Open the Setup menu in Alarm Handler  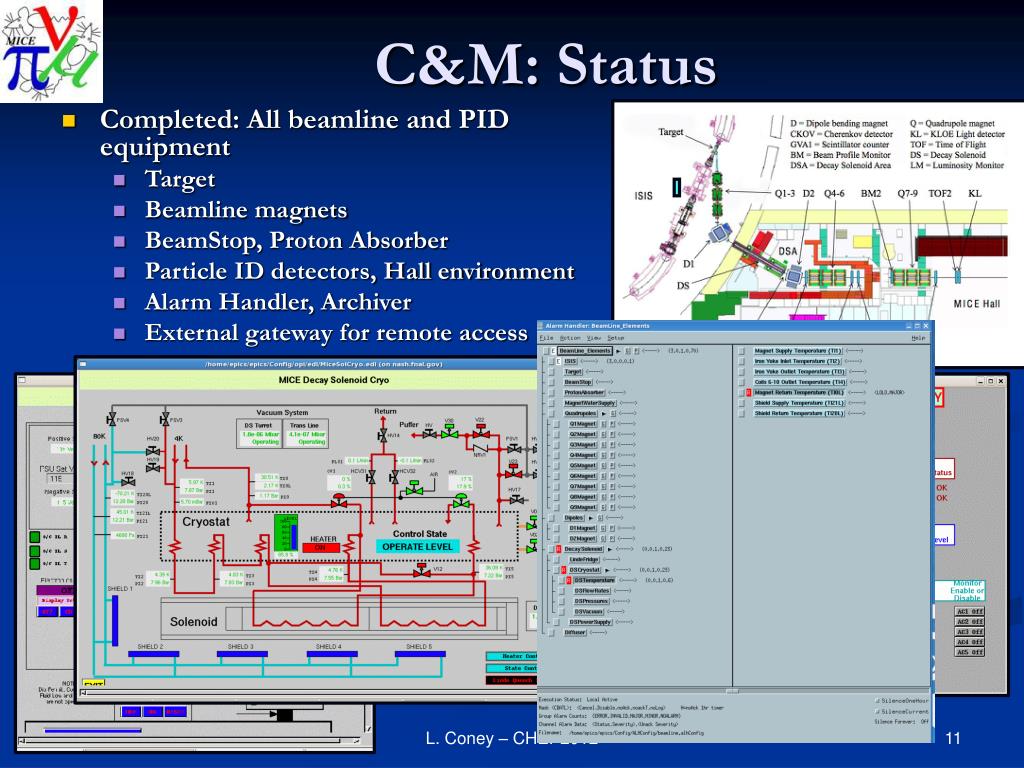coord(616,338)
